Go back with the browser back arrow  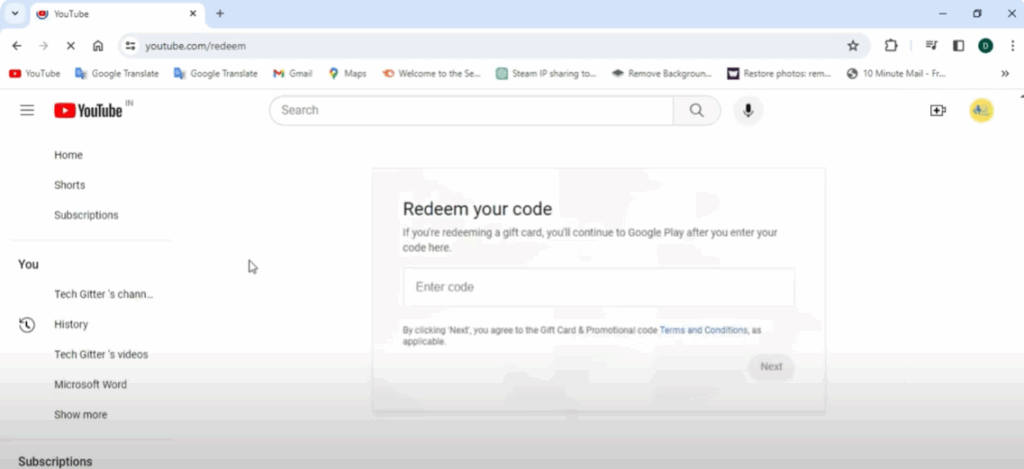(x=17, y=46)
